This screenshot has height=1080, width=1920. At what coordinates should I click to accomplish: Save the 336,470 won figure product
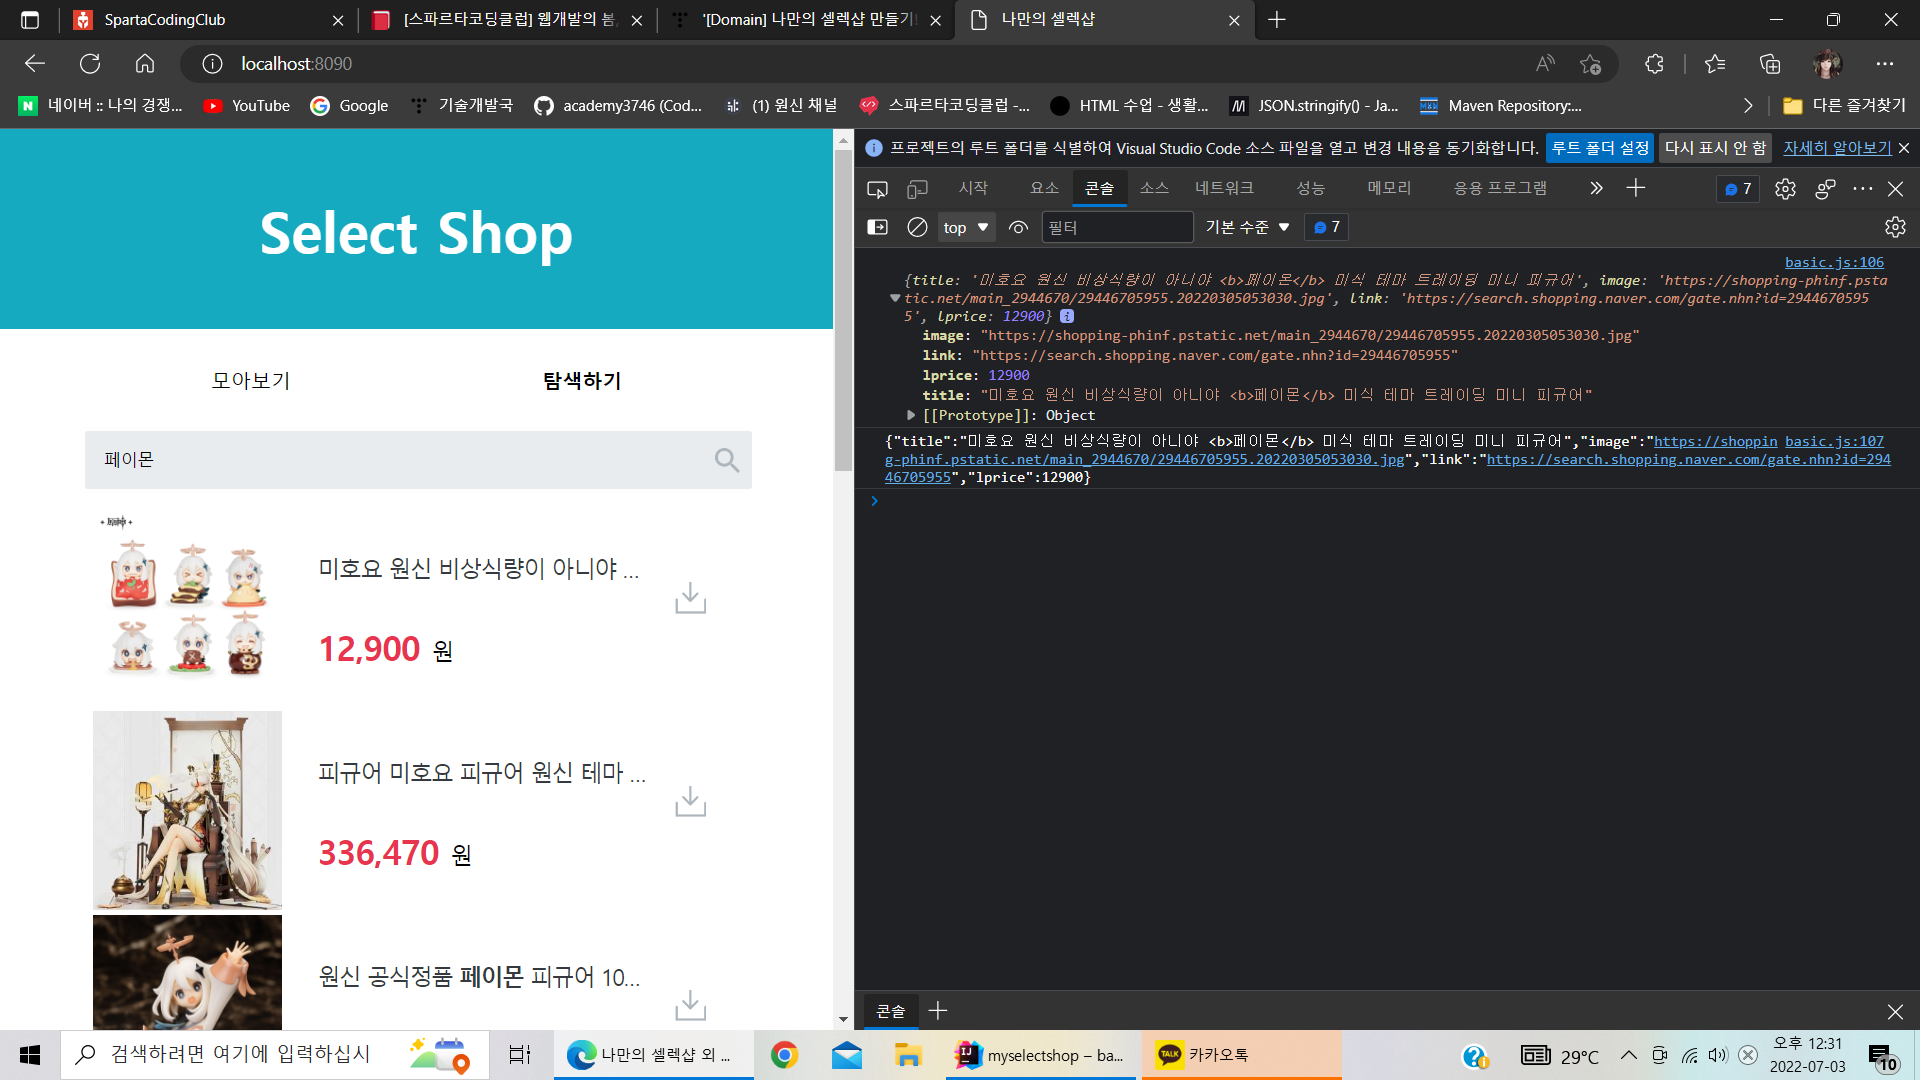(690, 801)
